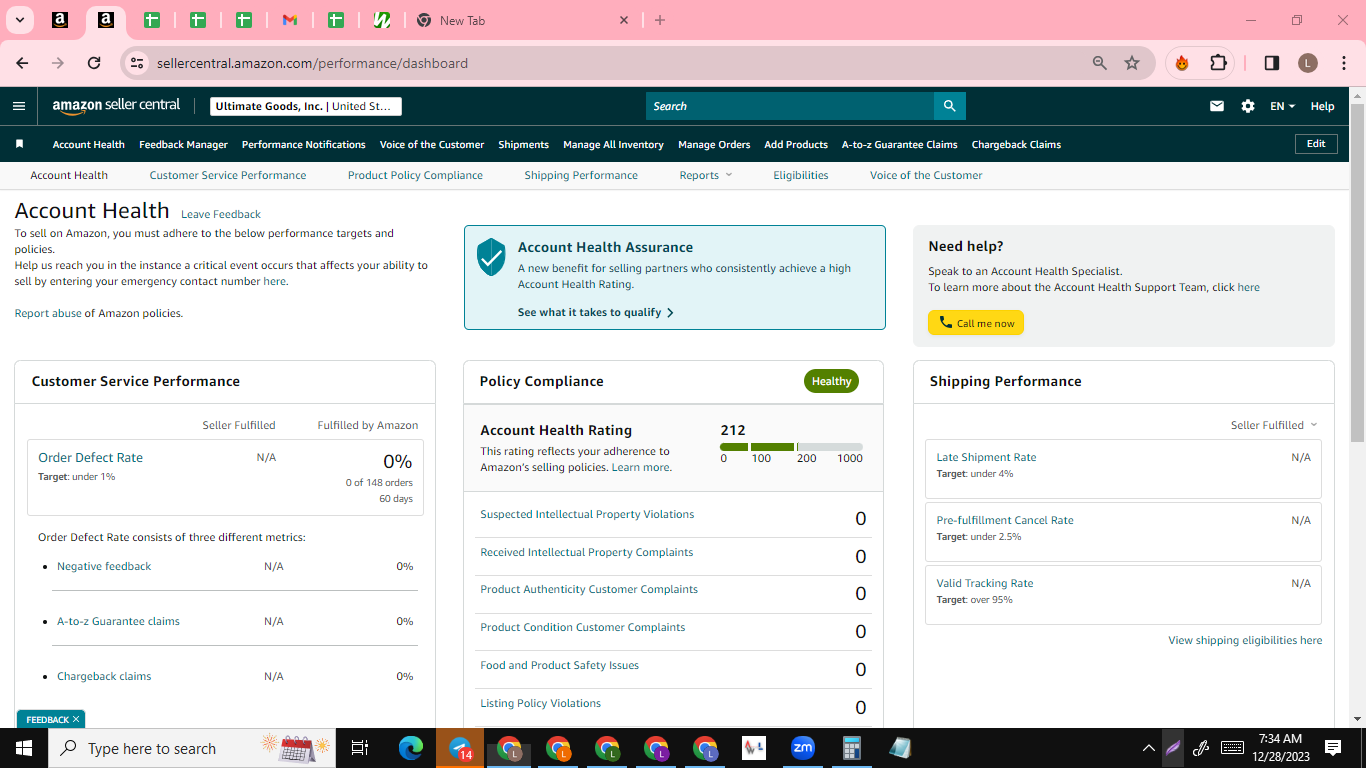Open Suspected Intellectual Property Violations link
This screenshot has width=1366, height=768.
pos(587,514)
